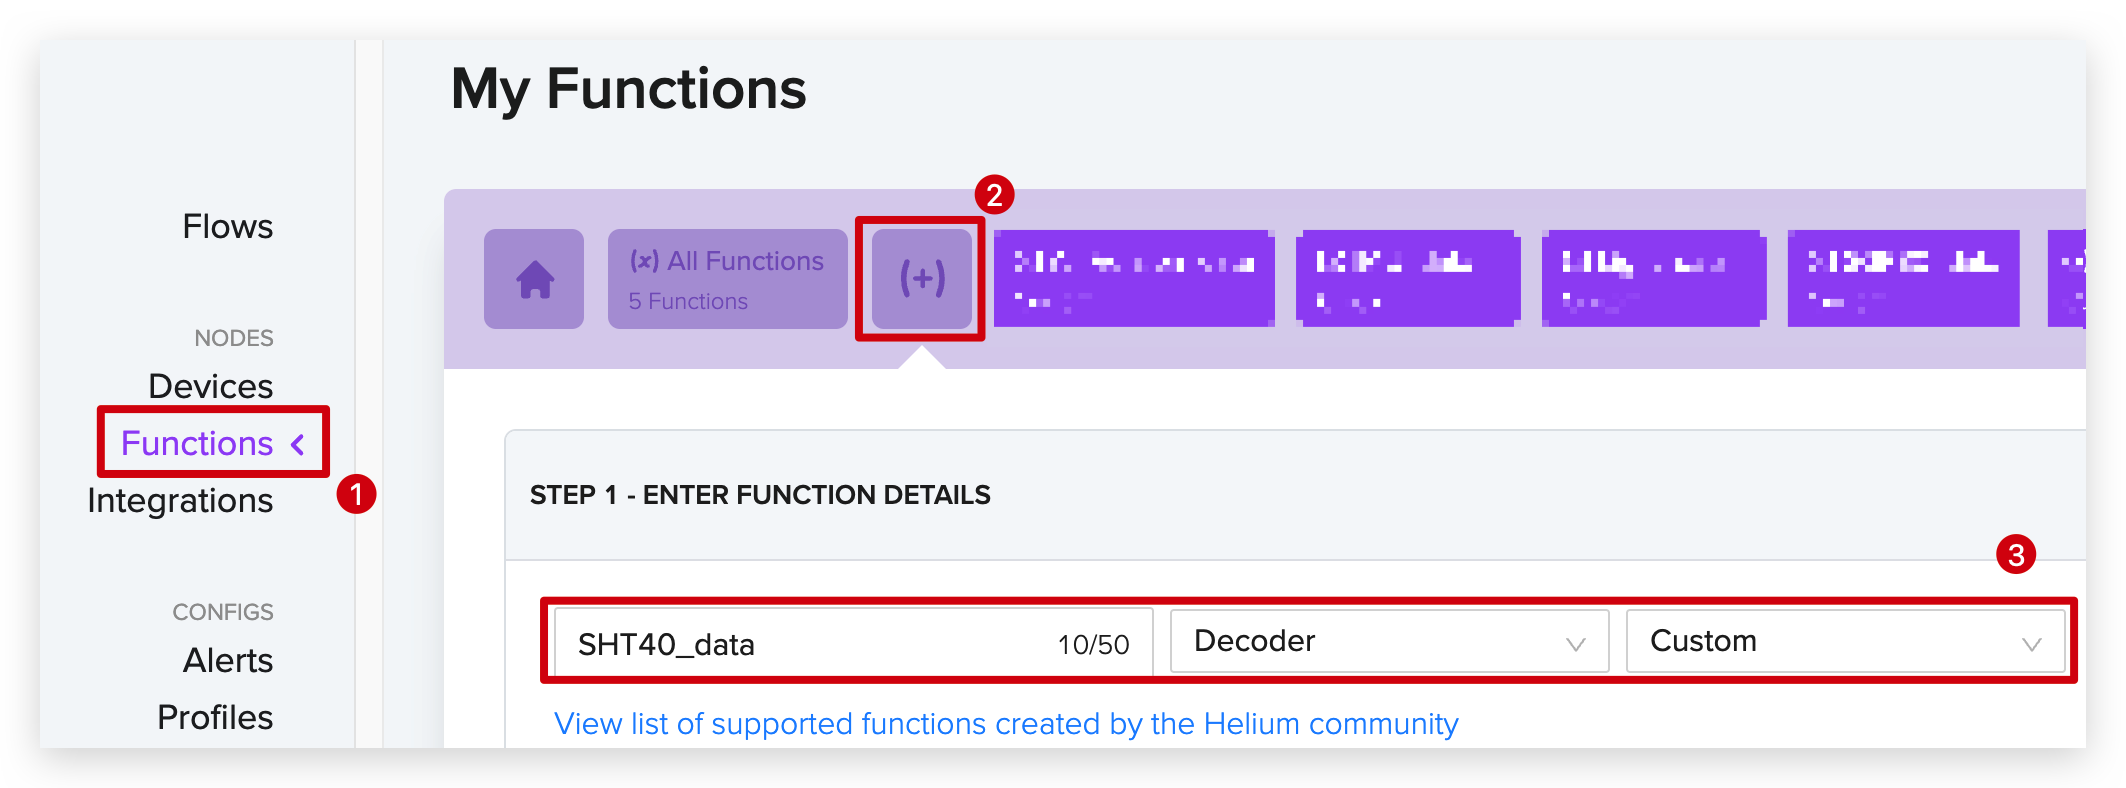Open the All Functions list
This screenshot has height=788, width=2126.
tap(727, 279)
